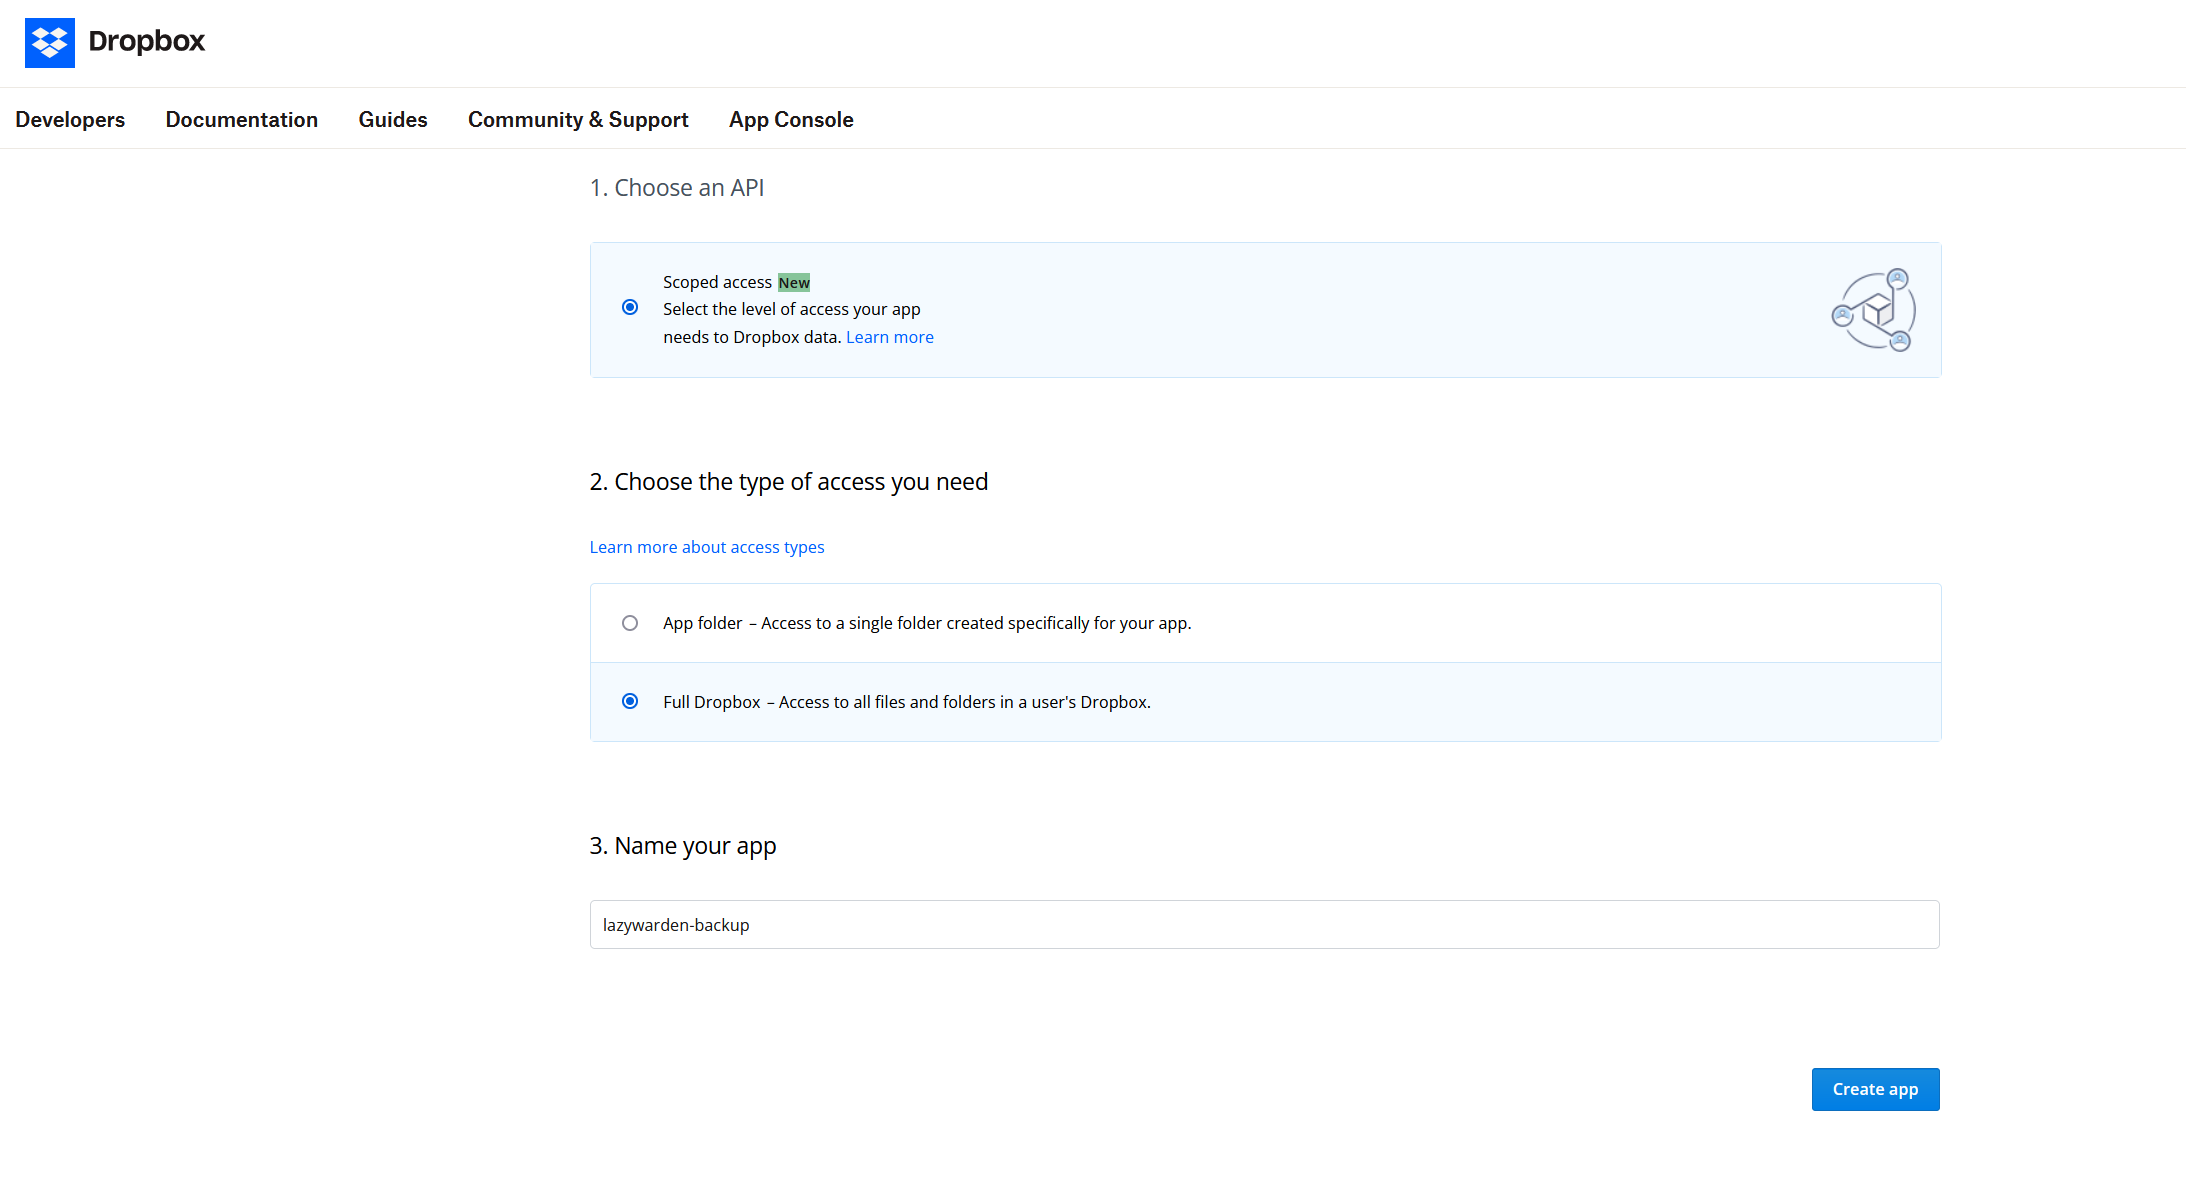Viewport: 2186px width, 1185px height.
Task: Click the Dropbox logo icon
Action: [x=49, y=42]
